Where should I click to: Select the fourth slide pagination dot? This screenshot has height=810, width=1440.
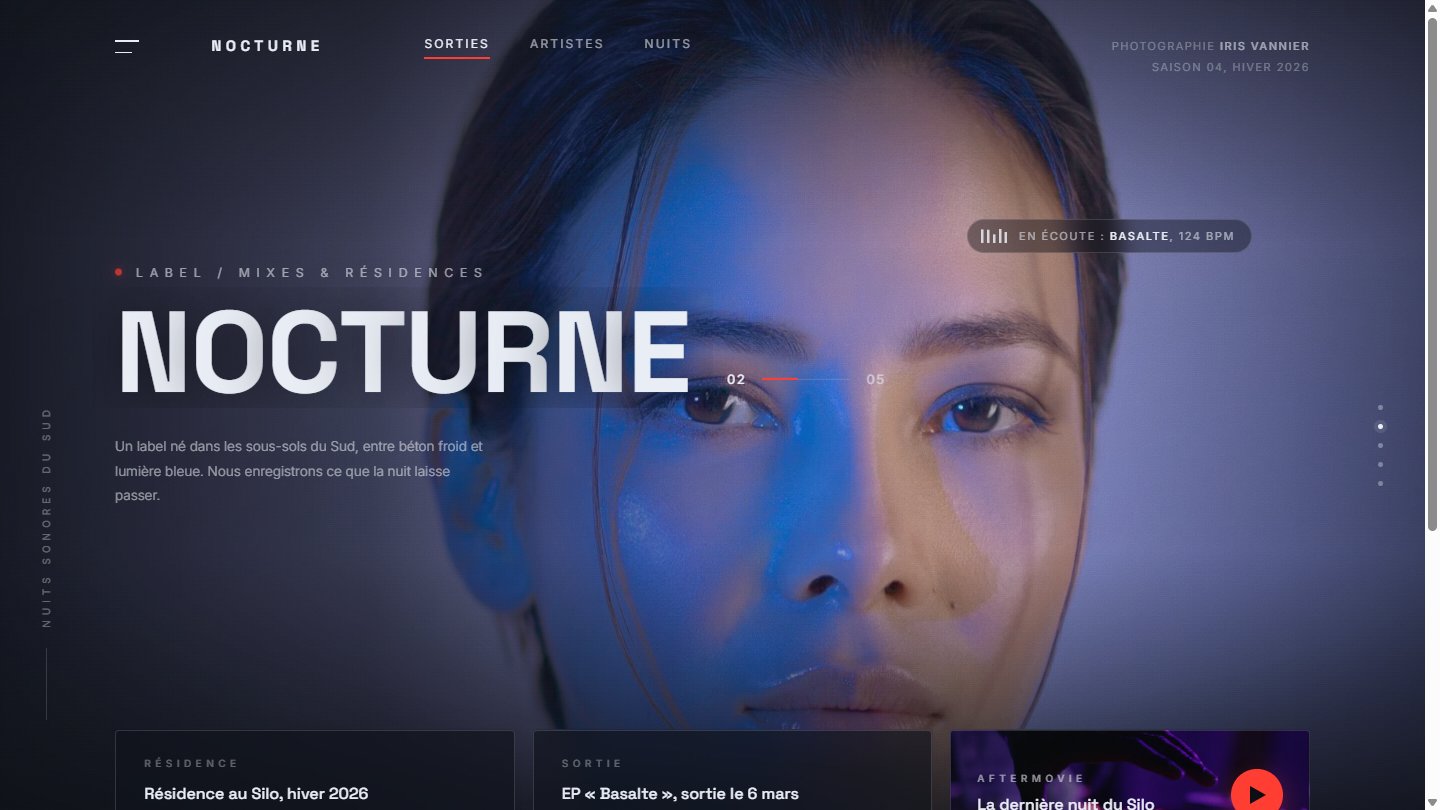[x=1380, y=464]
